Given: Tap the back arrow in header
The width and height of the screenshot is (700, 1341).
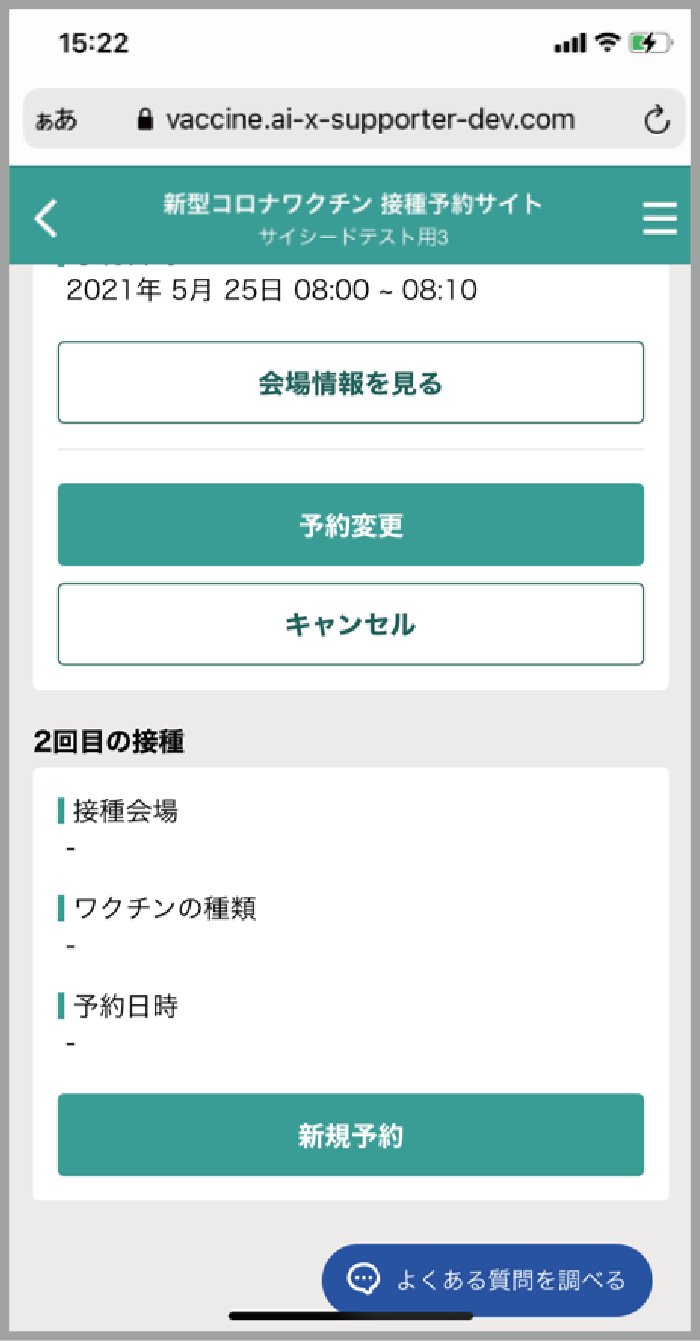Looking at the screenshot, I should click(46, 218).
